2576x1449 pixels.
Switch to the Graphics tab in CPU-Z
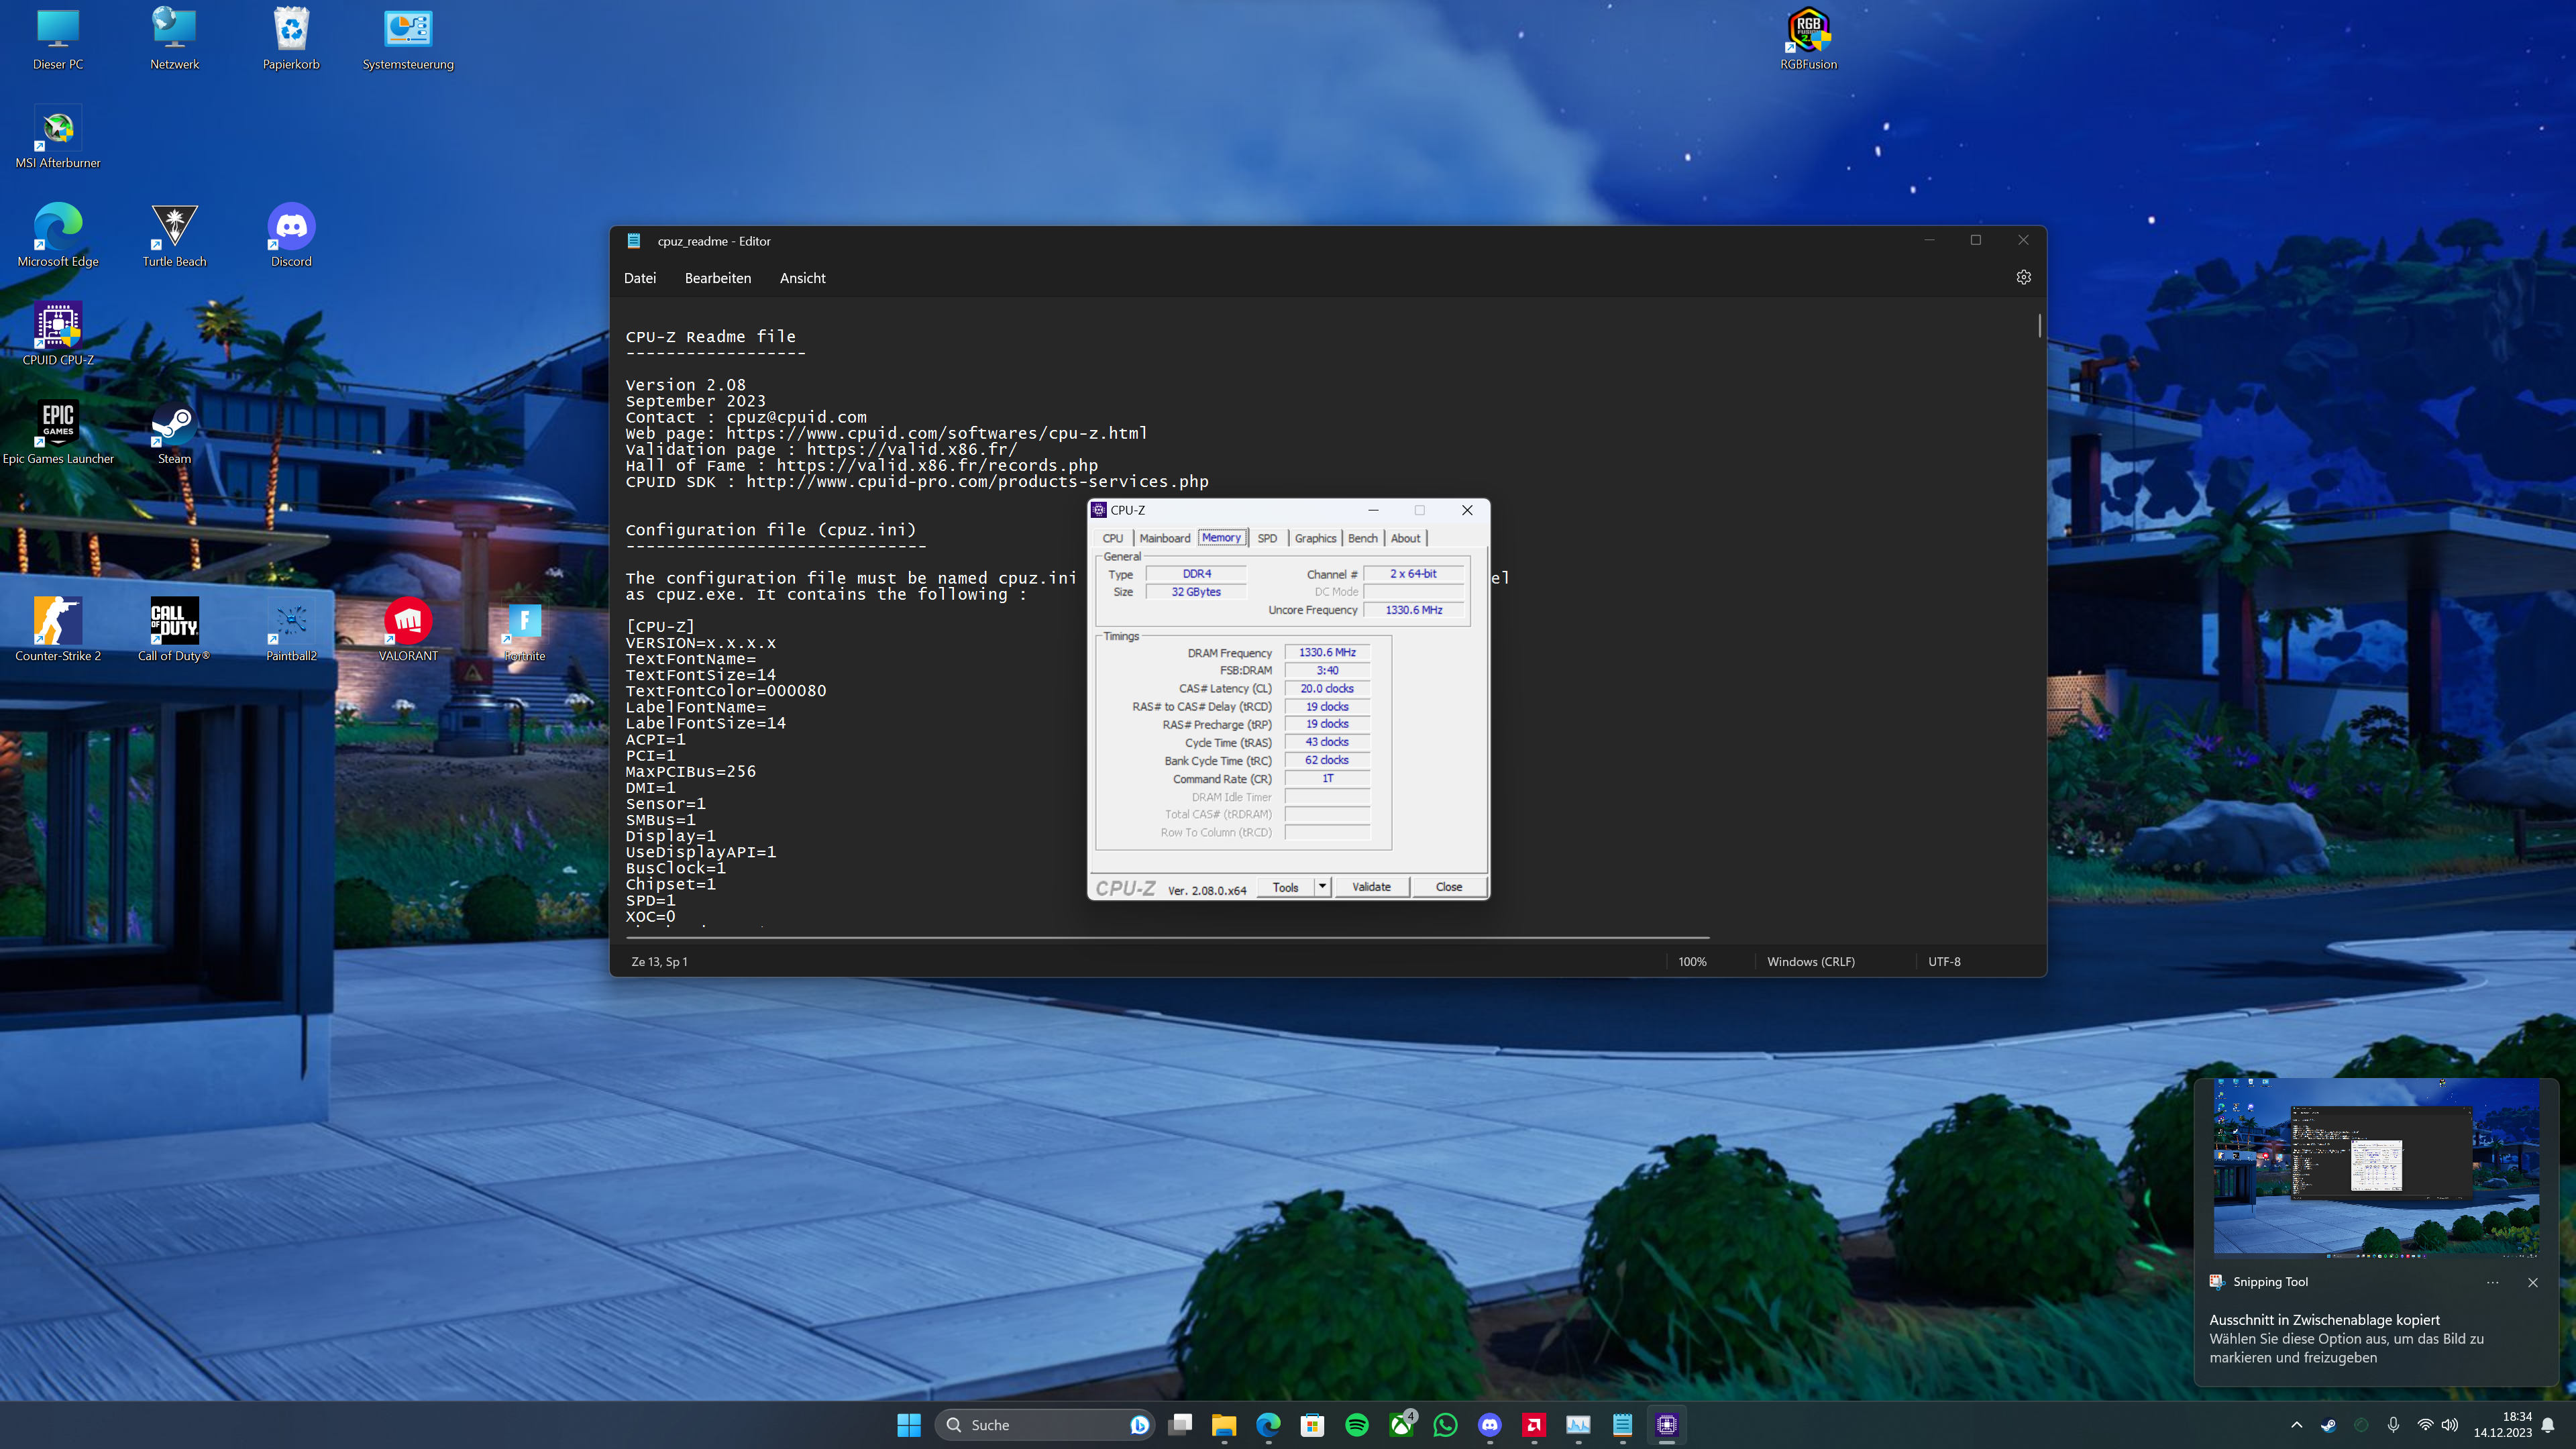(x=1315, y=537)
